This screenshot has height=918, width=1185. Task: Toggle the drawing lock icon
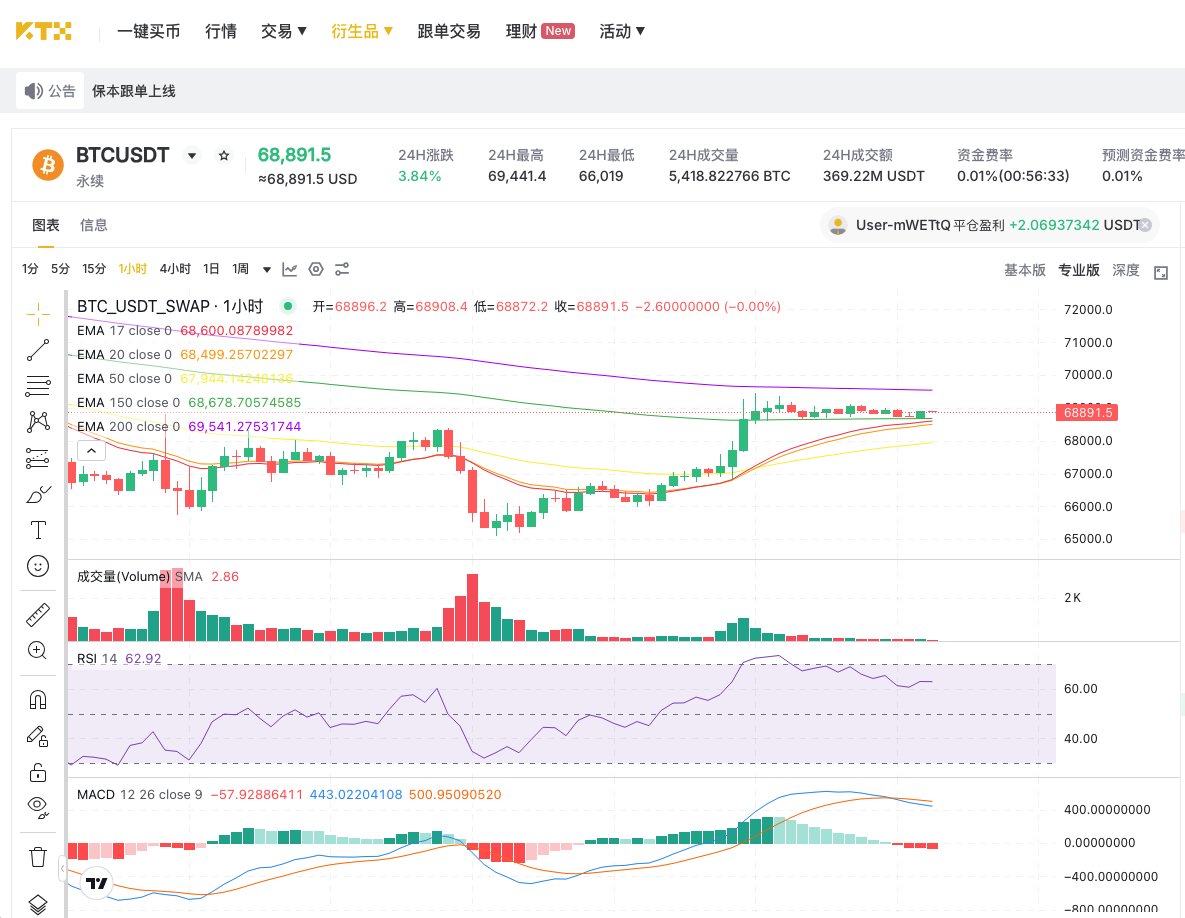coord(38,771)
